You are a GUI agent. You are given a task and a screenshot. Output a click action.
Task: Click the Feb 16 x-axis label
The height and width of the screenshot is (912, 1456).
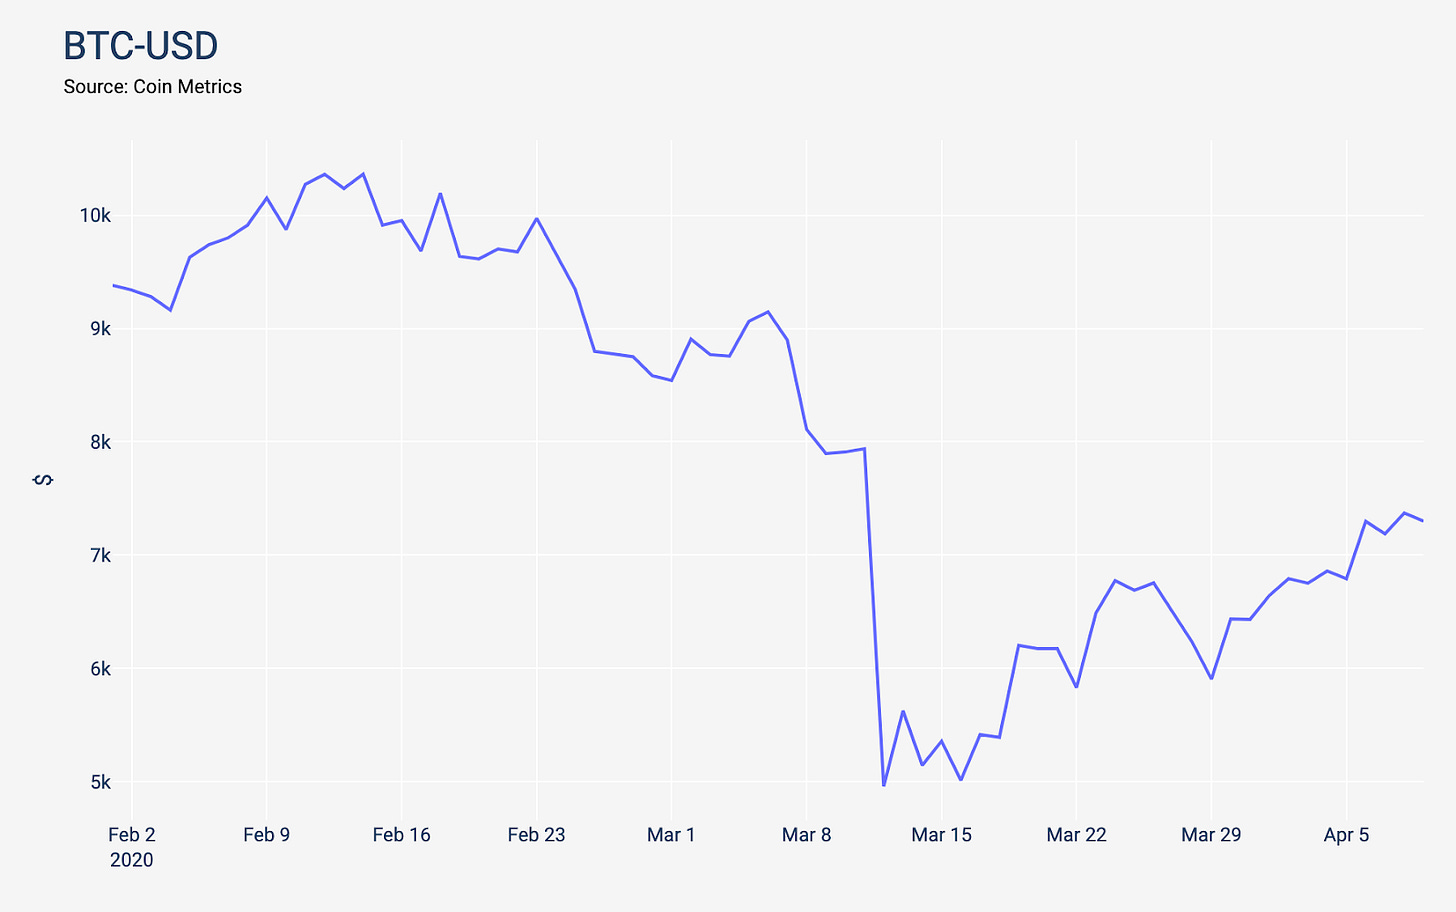click(x=401, y=835)
